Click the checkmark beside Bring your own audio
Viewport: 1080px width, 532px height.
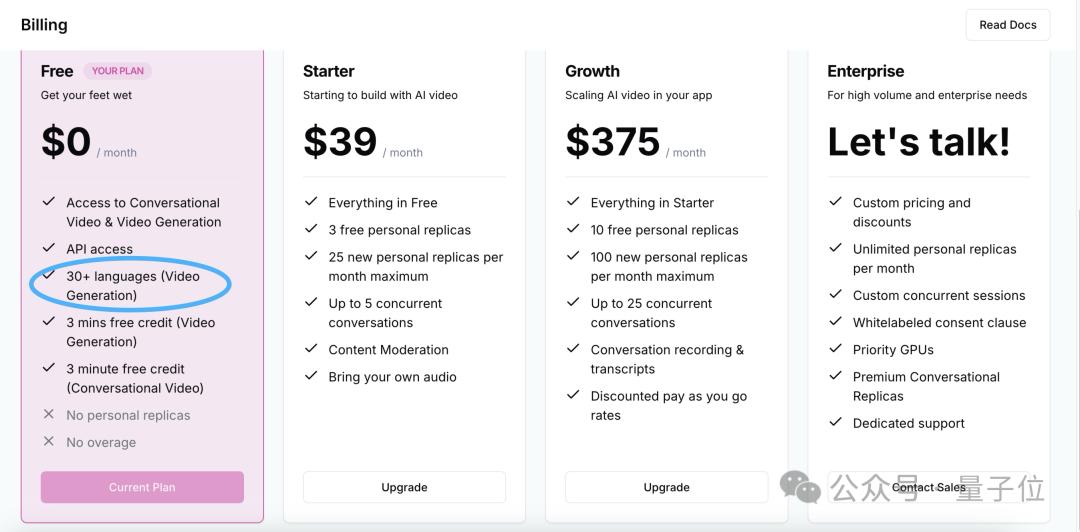pos(311,376)
